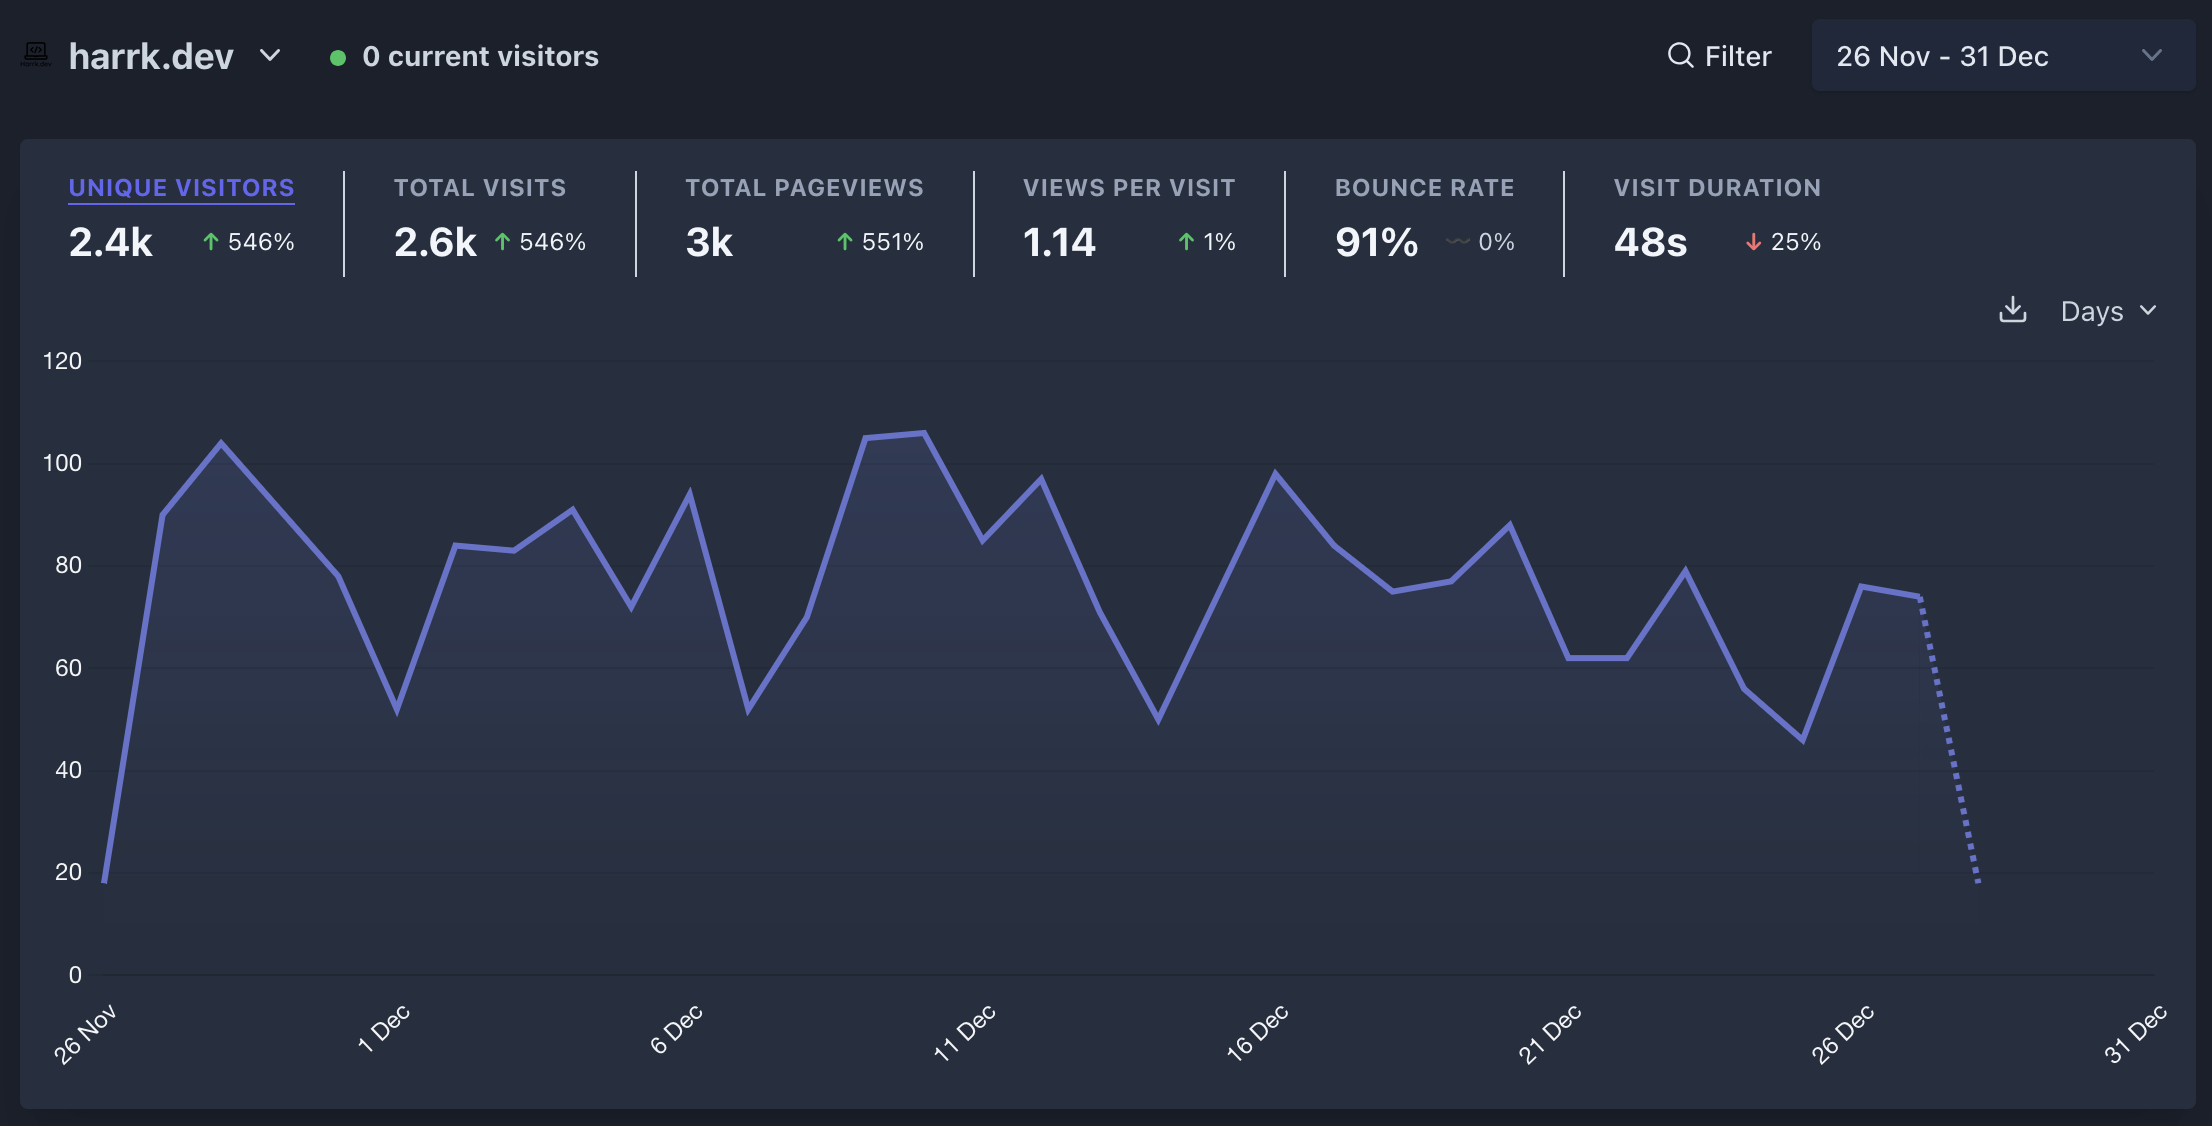Click the chart's highest peak near 10 Dec
The height and width of the screenshot is (1126, 2212).
pyautogui.click(x=924, y=432)
